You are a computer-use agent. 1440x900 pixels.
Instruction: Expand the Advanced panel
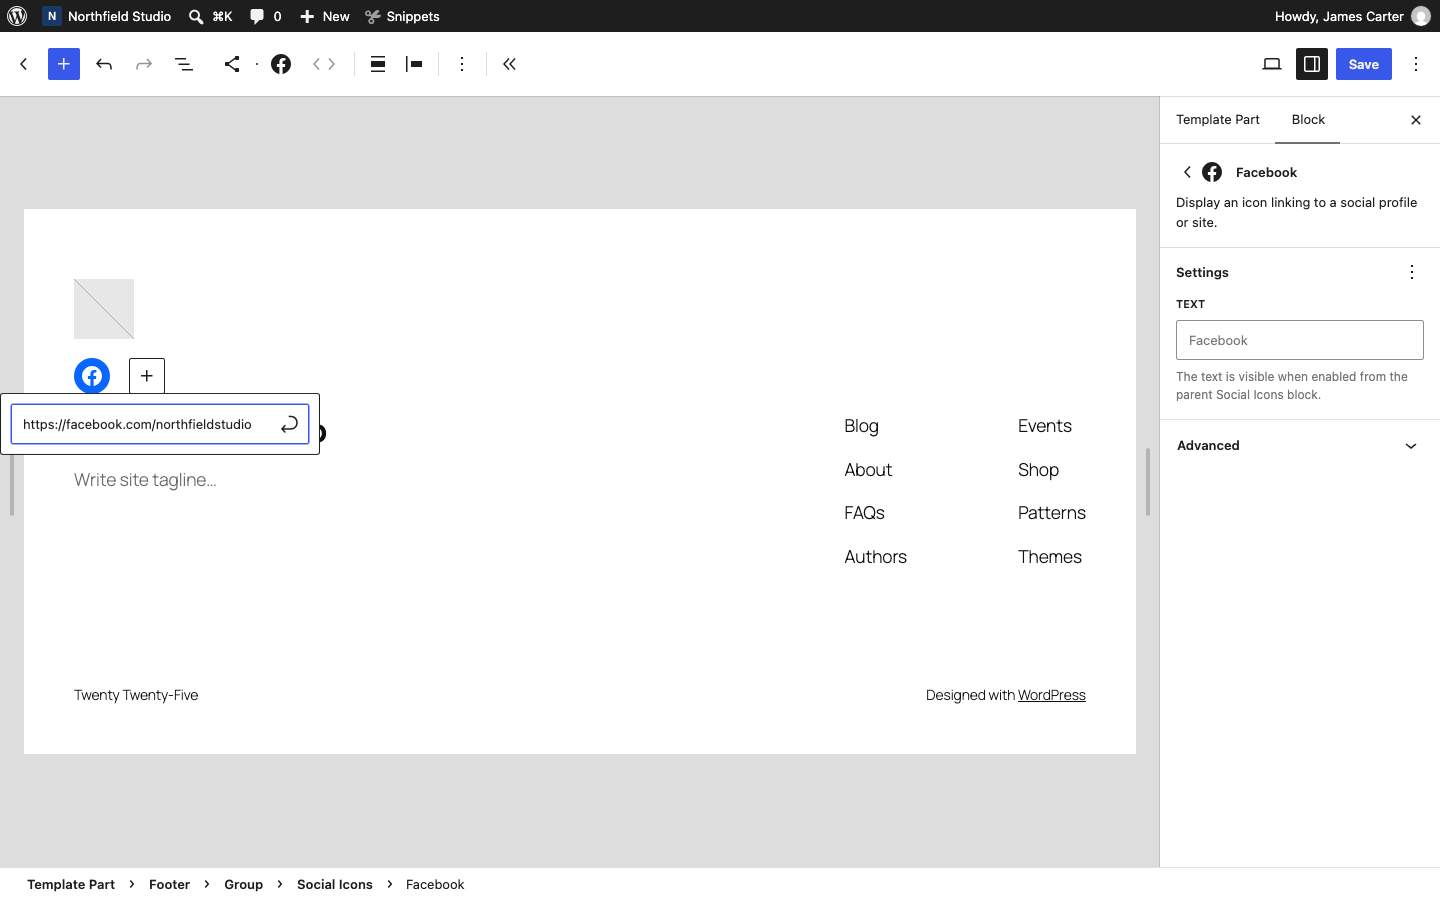(x=1300, y=446)
